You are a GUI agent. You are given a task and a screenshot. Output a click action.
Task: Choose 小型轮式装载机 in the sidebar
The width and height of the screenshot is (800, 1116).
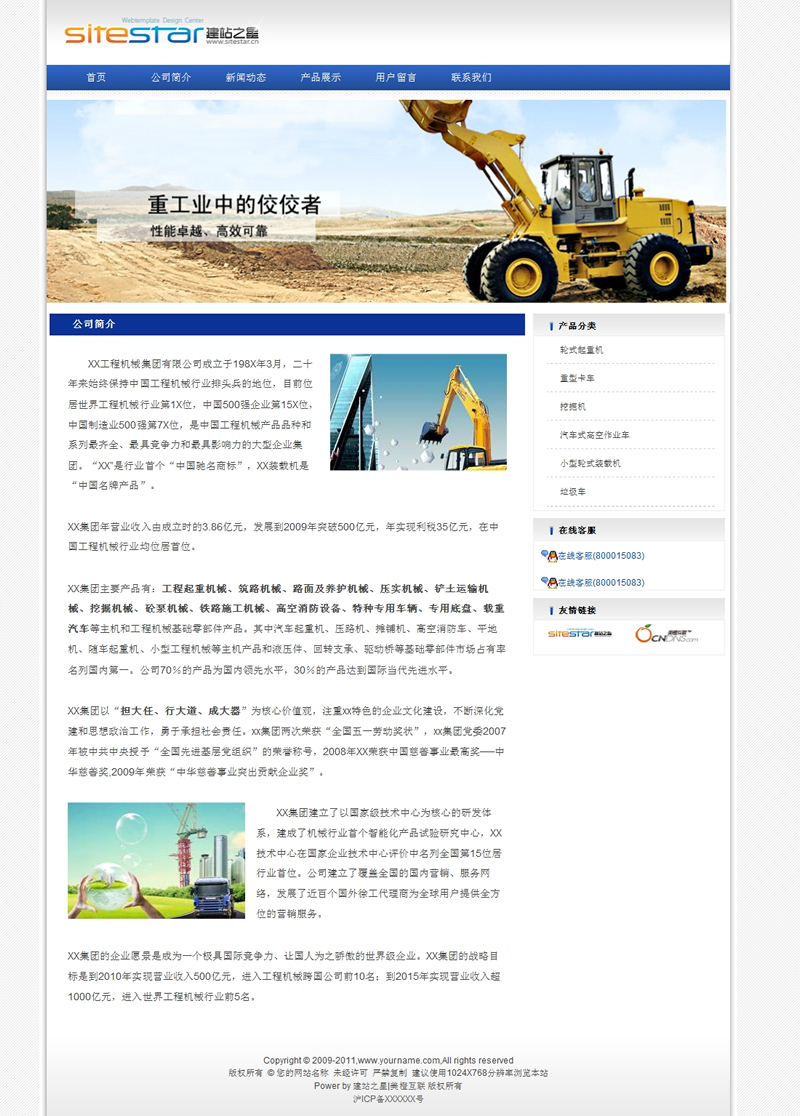590,464
